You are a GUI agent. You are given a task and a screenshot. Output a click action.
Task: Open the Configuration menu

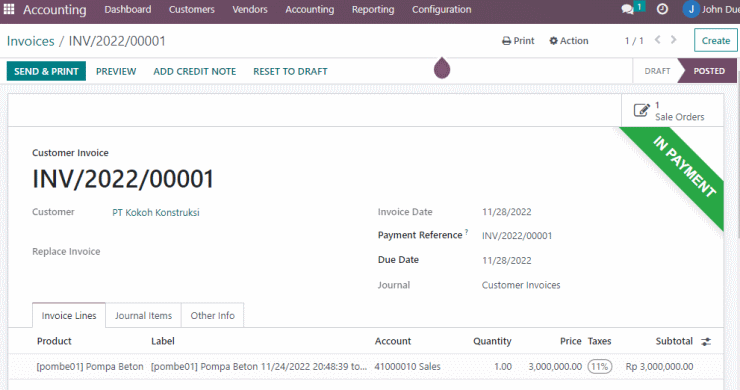pyautogui.click(x=442, y=9)
